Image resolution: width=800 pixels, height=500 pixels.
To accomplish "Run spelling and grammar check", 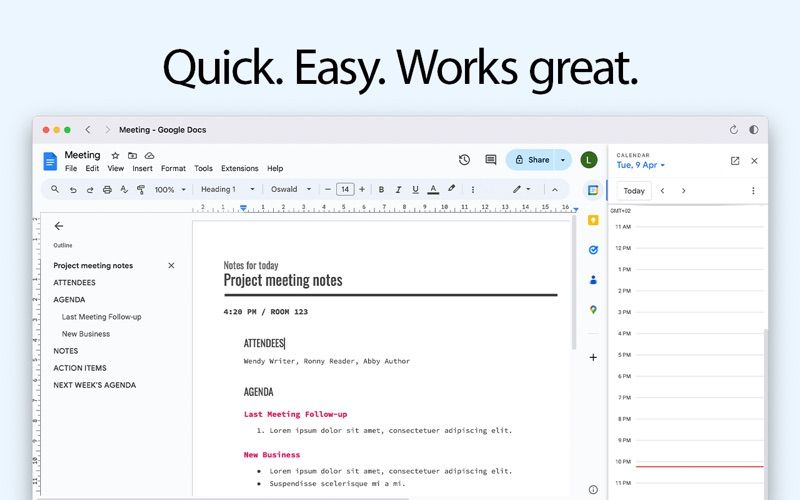I will (x=124, y=190).
